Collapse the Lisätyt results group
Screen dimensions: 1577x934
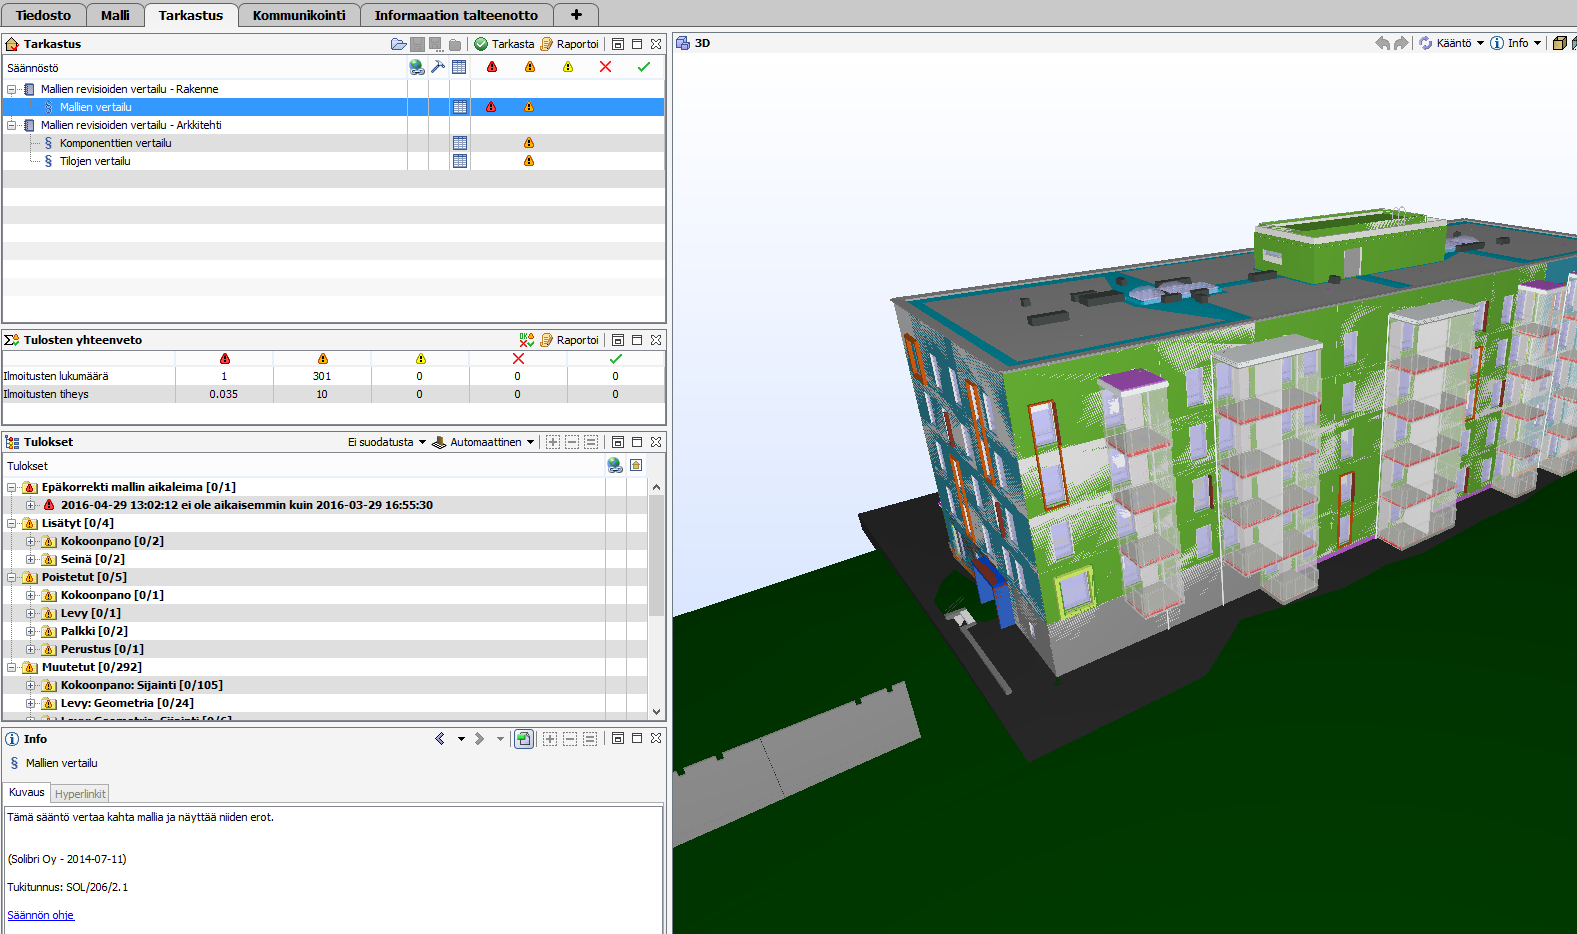(12, 523)
